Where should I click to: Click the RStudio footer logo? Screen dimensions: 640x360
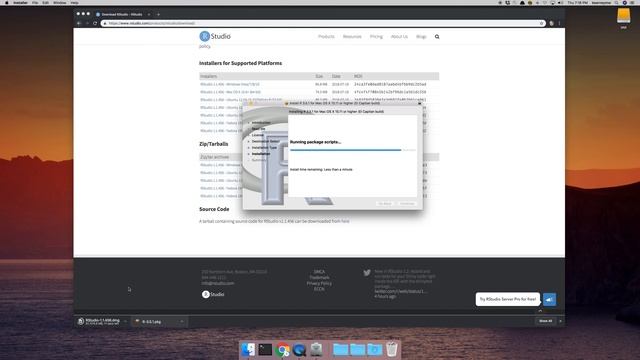tap(213, 294)
